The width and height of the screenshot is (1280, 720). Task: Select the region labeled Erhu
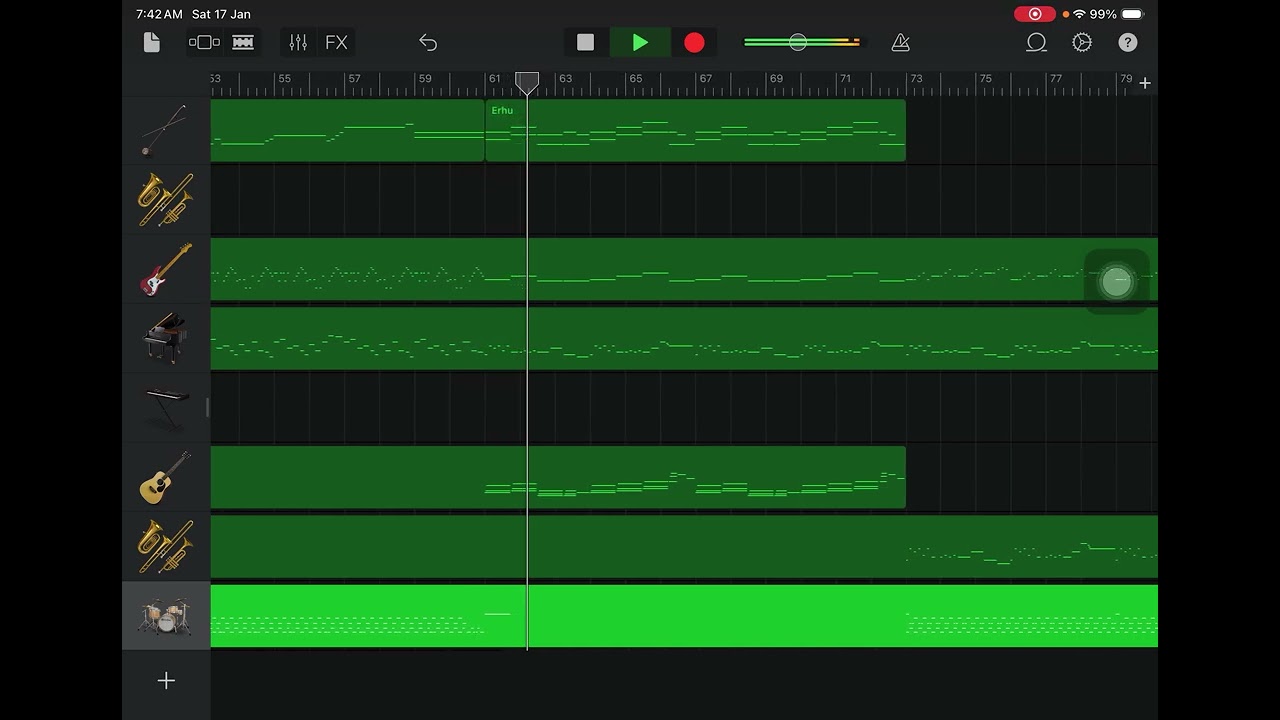click(695, 130)
